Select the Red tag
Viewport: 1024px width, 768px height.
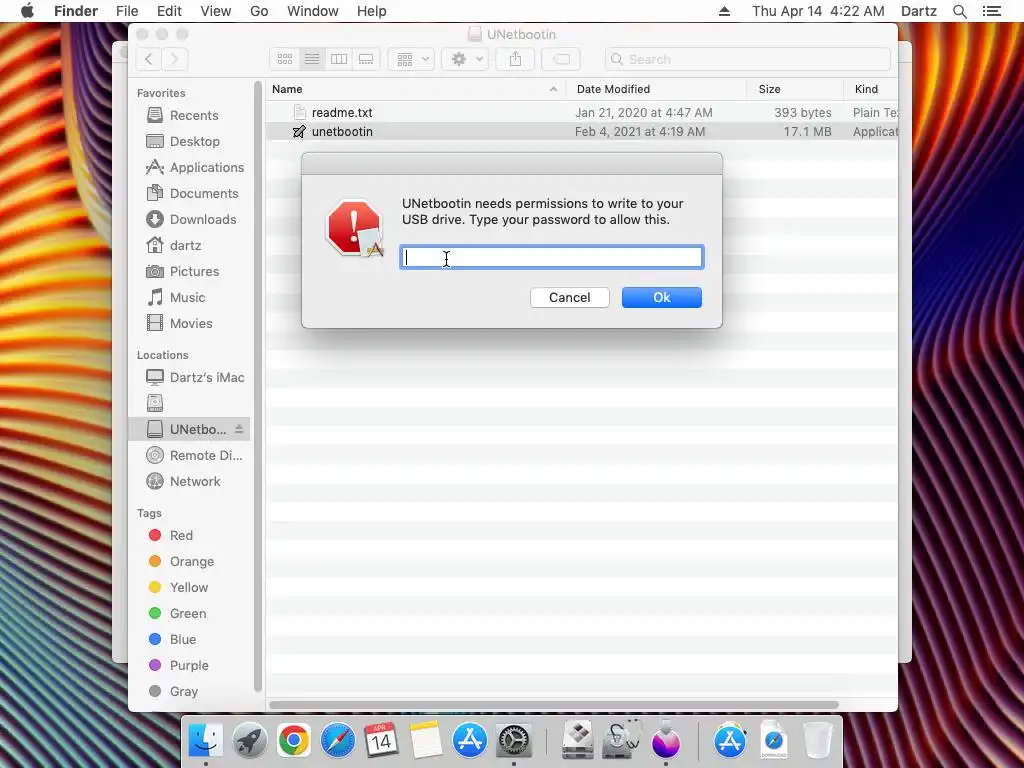[170, 536]
